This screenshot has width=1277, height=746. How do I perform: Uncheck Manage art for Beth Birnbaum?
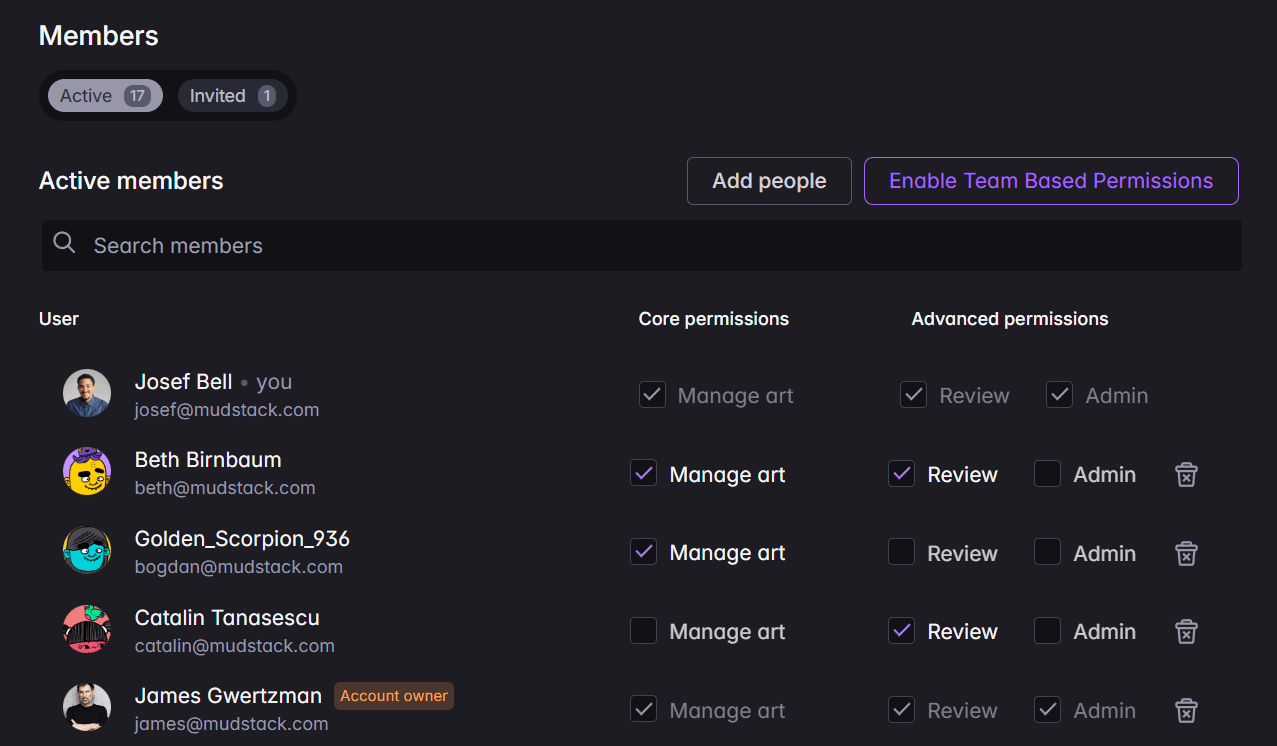(643, 473)
